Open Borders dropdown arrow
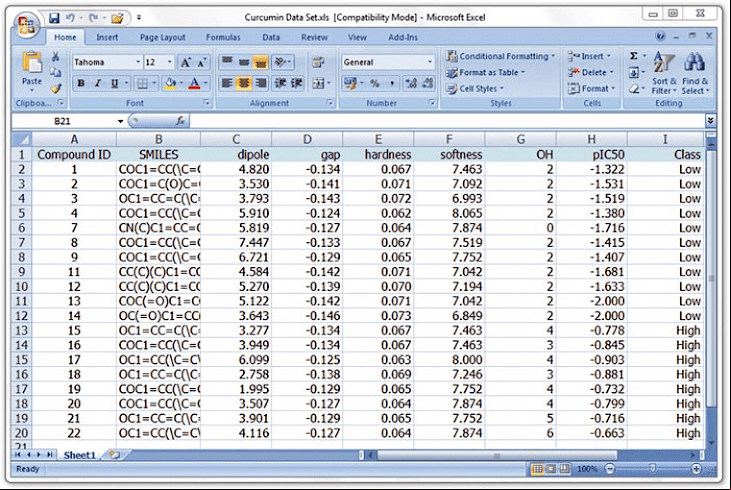Screen dimensions: 731x490 click(x=154, y=83)
